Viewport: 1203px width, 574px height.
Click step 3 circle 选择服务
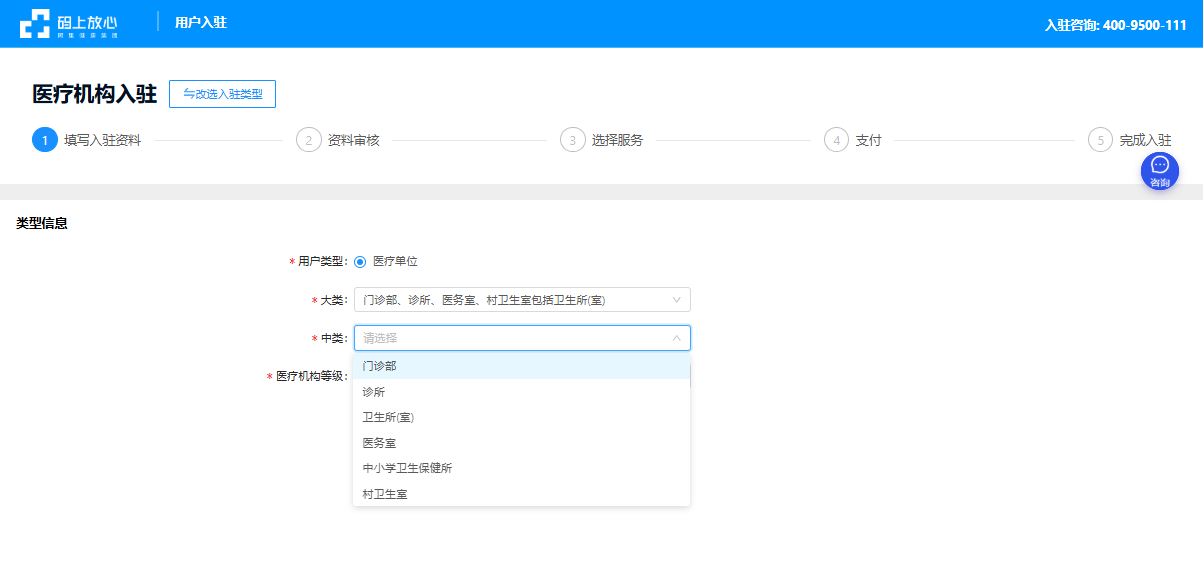click(572, 140)
